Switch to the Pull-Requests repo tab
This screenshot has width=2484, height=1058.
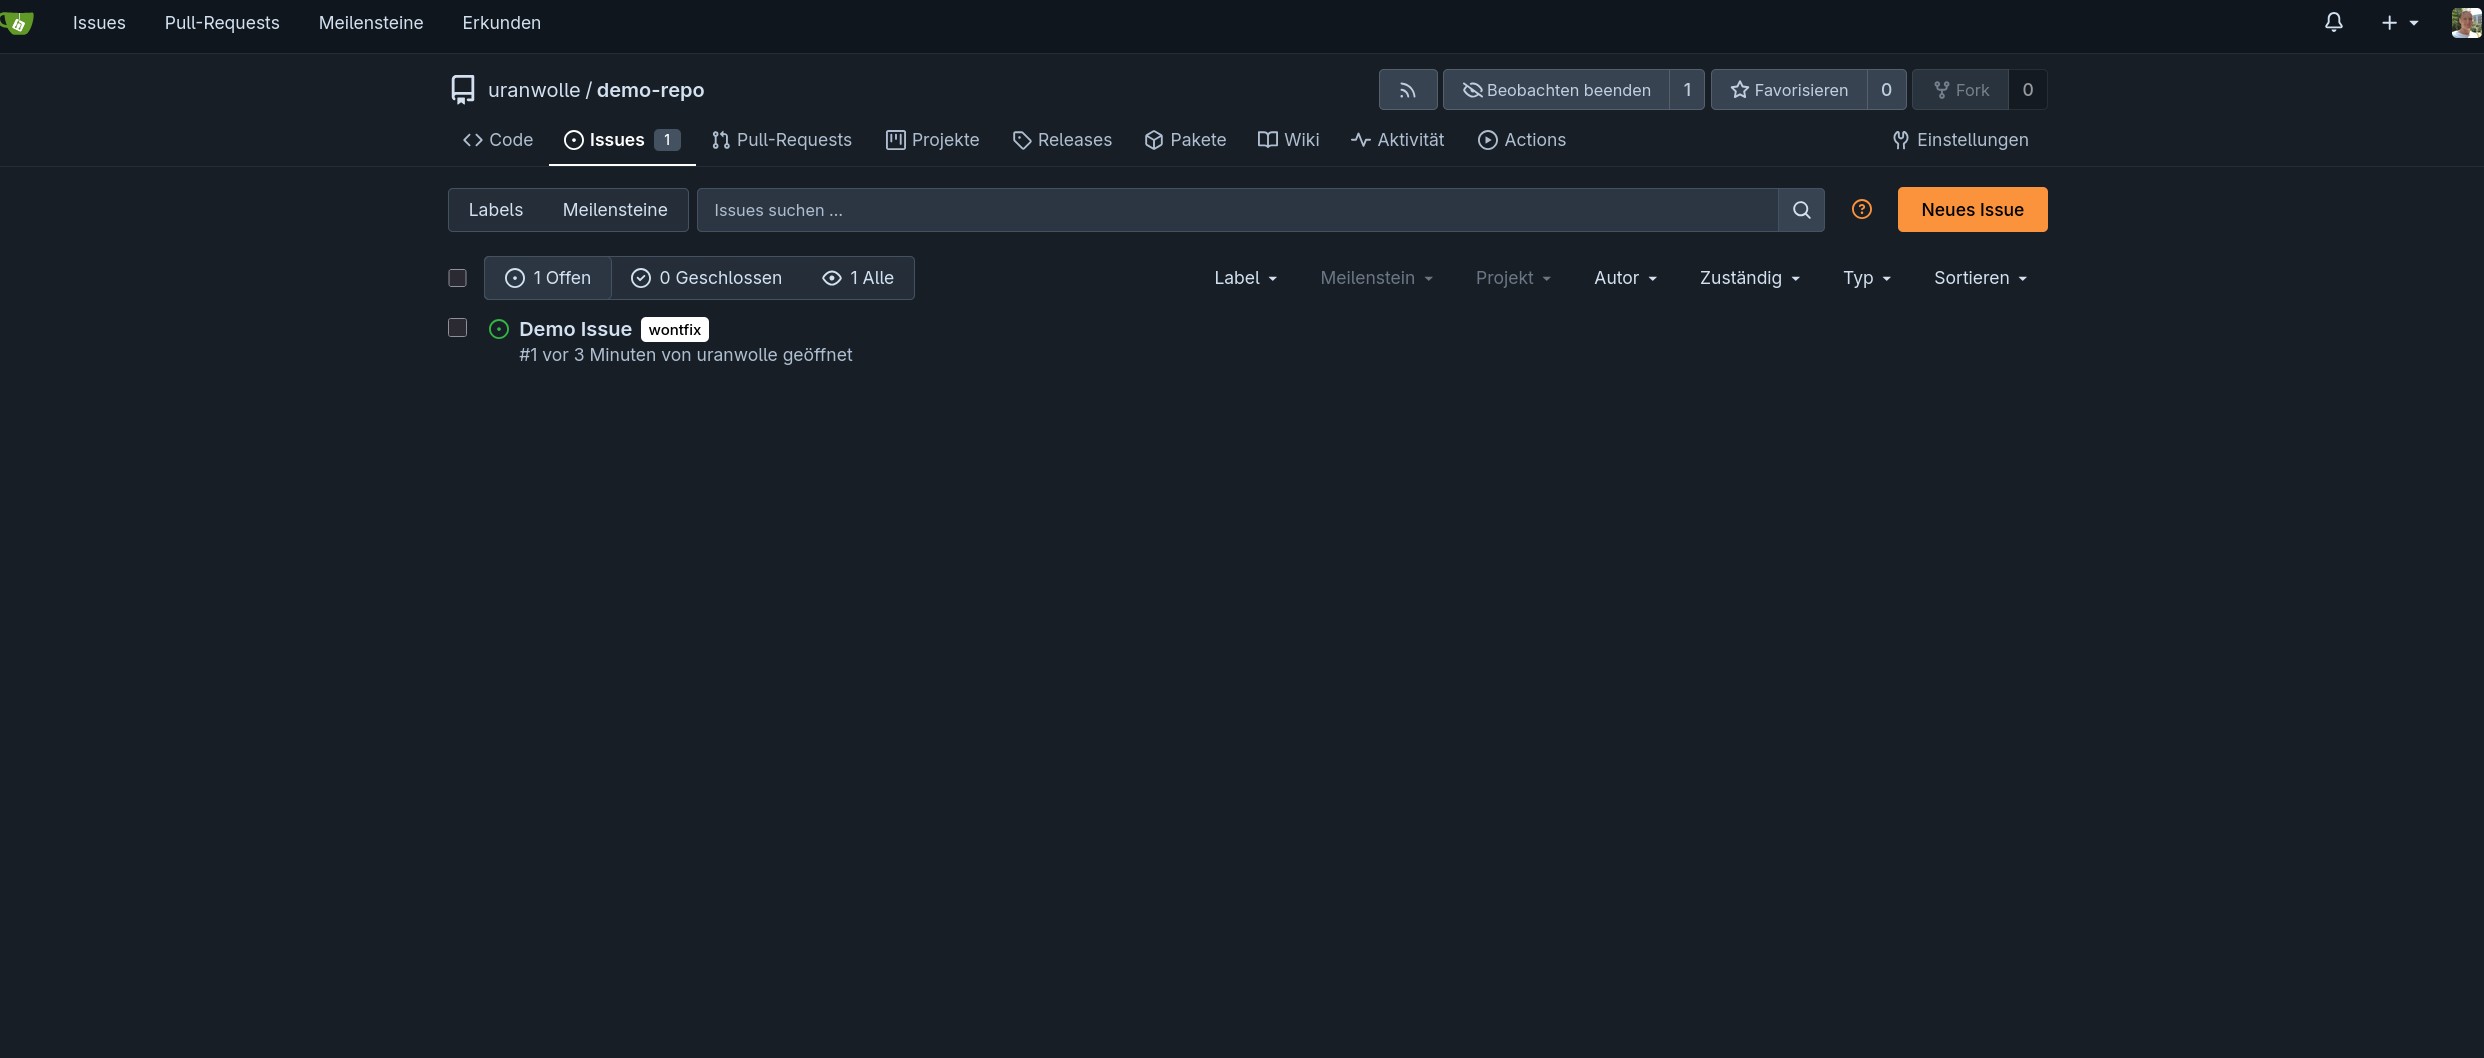[782, 140]
